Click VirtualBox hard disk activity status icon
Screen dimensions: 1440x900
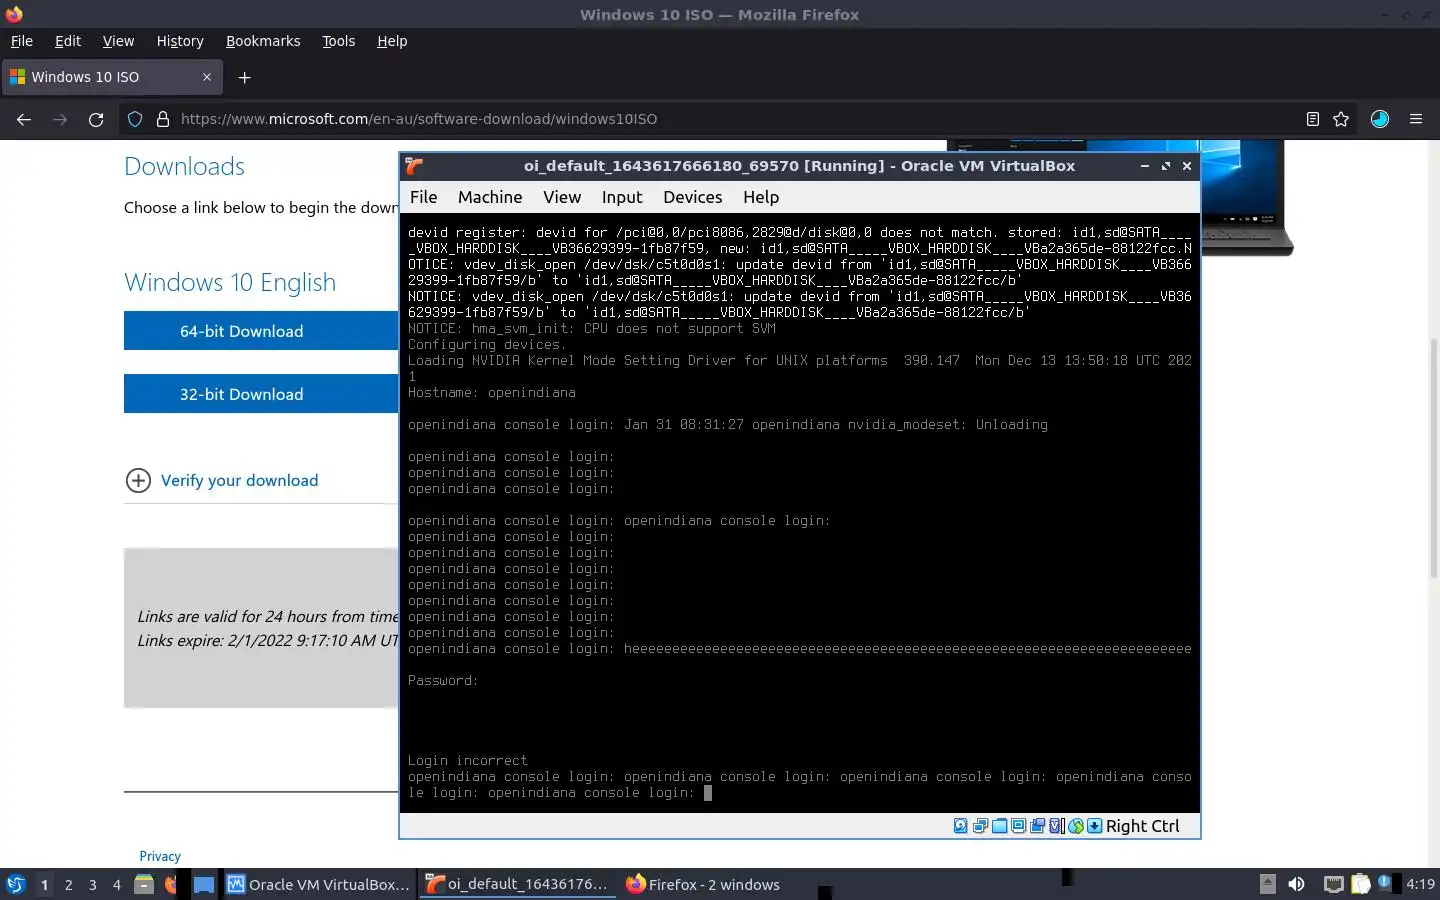coord(960,826)
